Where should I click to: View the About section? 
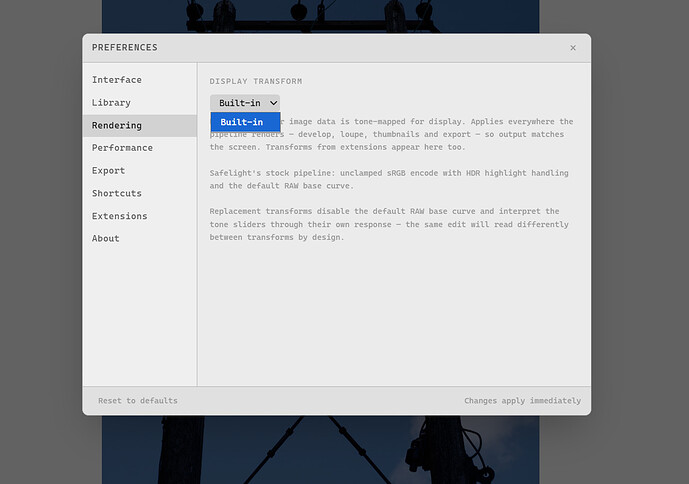click(x=140, y=239)
